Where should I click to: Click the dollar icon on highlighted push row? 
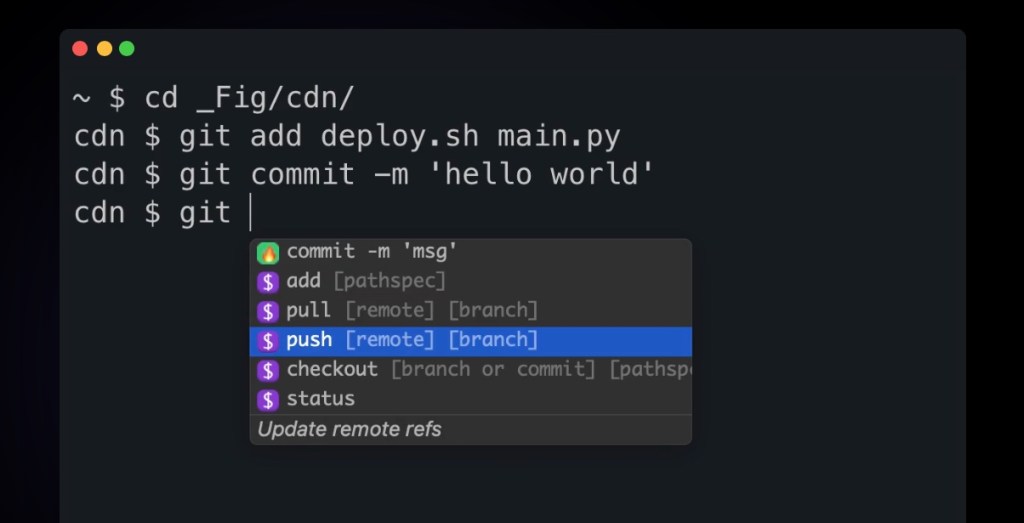(x=267, y=340)
